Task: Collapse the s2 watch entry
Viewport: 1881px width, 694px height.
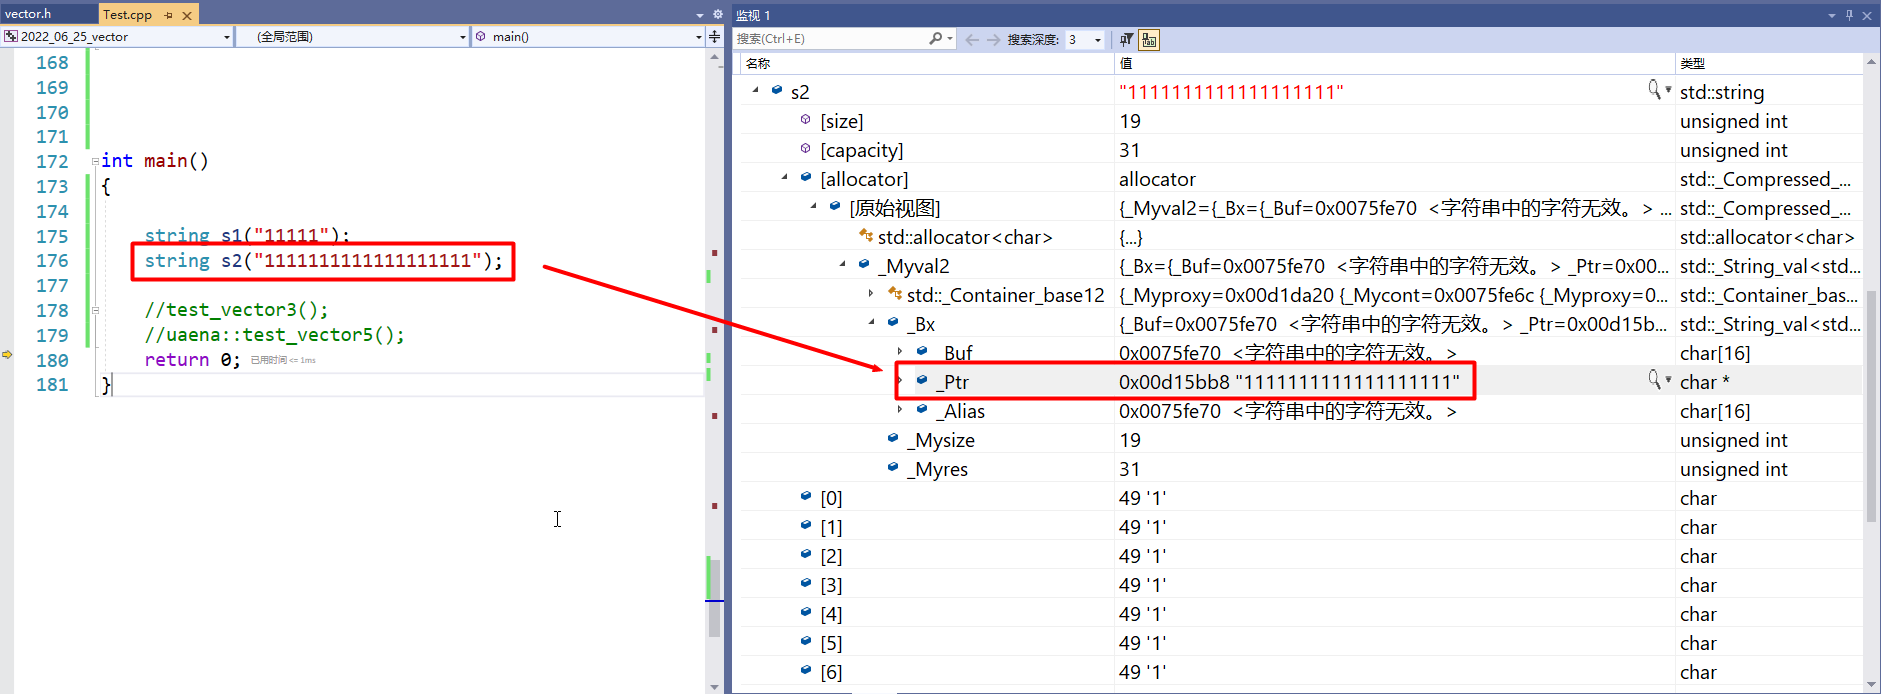Action: (756, 90)
